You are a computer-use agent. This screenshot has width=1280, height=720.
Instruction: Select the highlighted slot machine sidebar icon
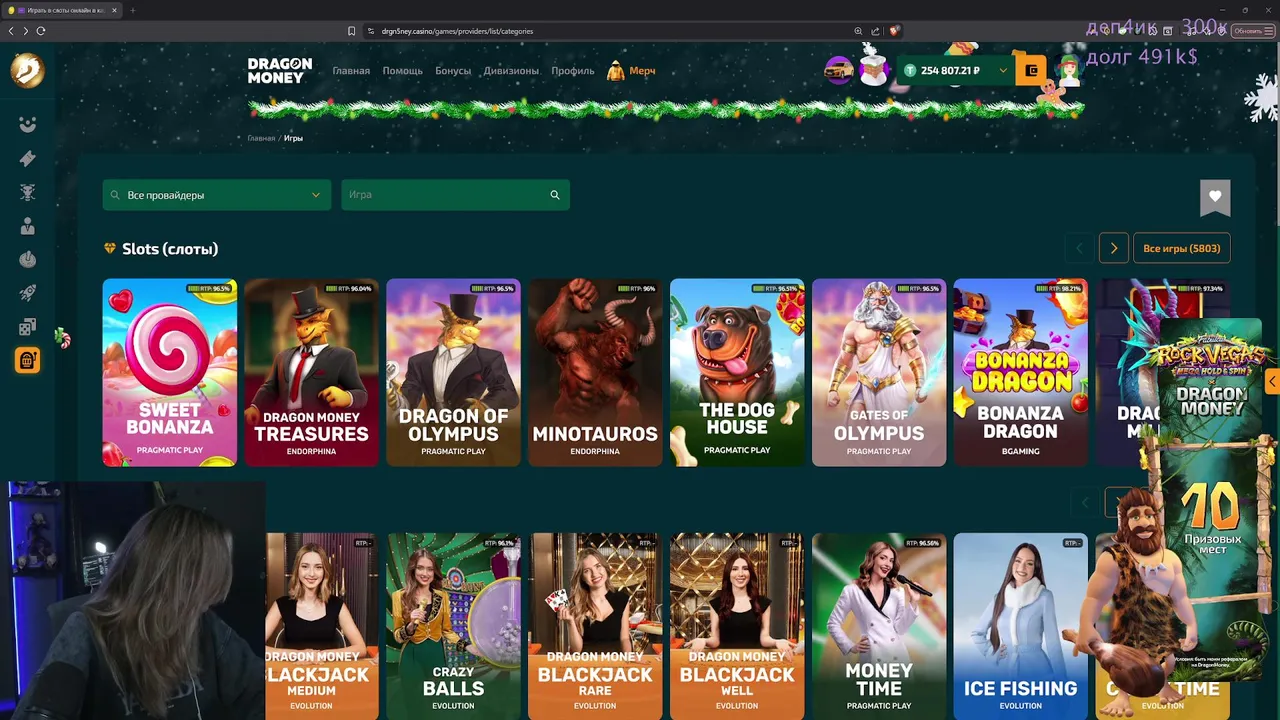tap(27, 360)
